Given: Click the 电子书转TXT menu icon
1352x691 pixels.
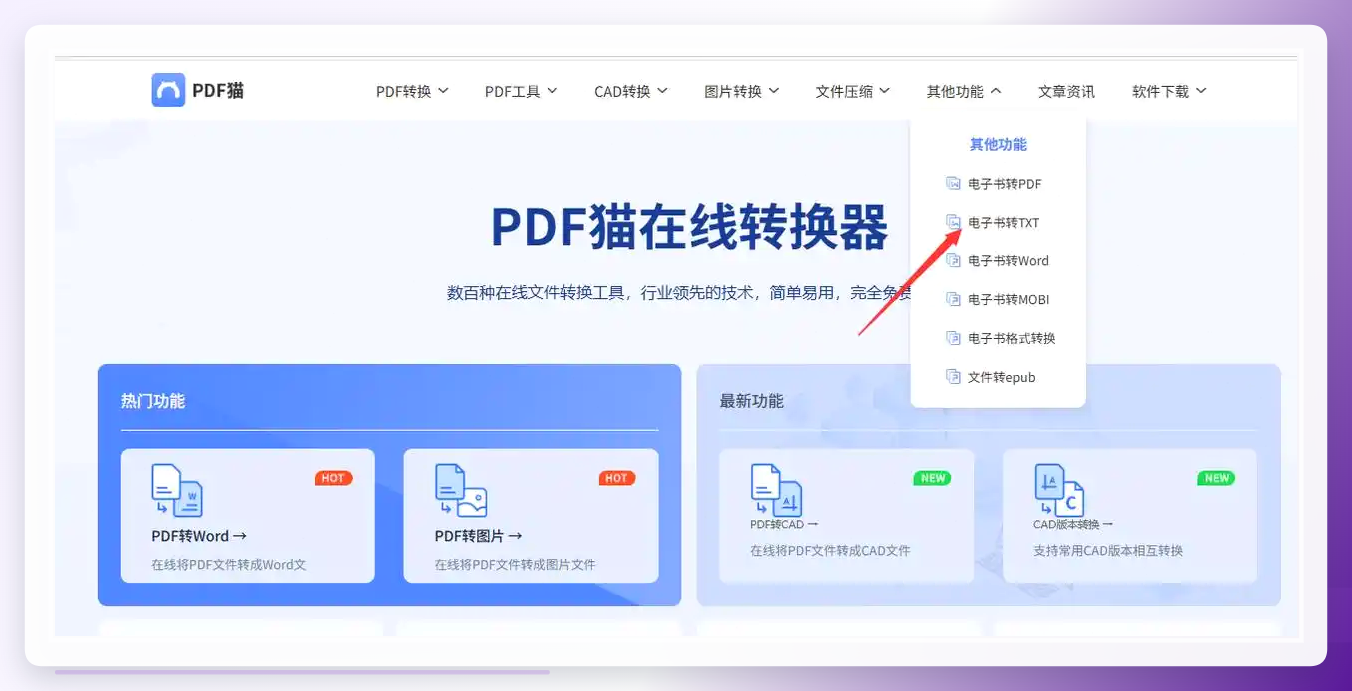Looking at the screenshot, I should [x=953, y=222].
